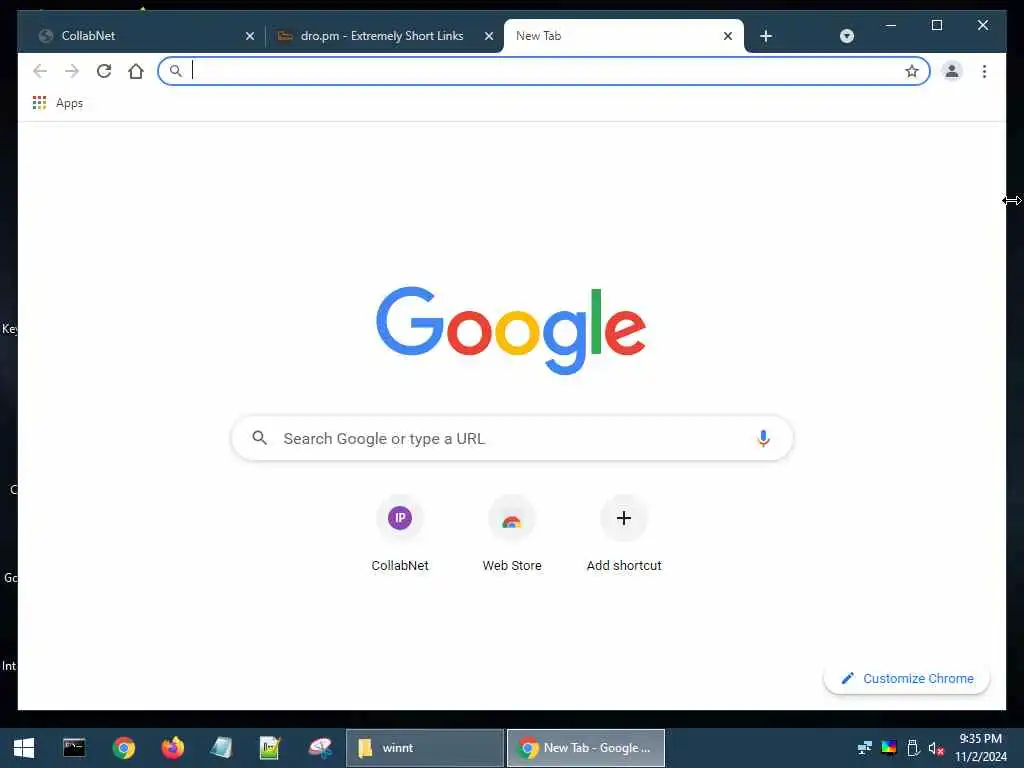
Task: Open the Windows Start menu
Action: click(24, 748)
